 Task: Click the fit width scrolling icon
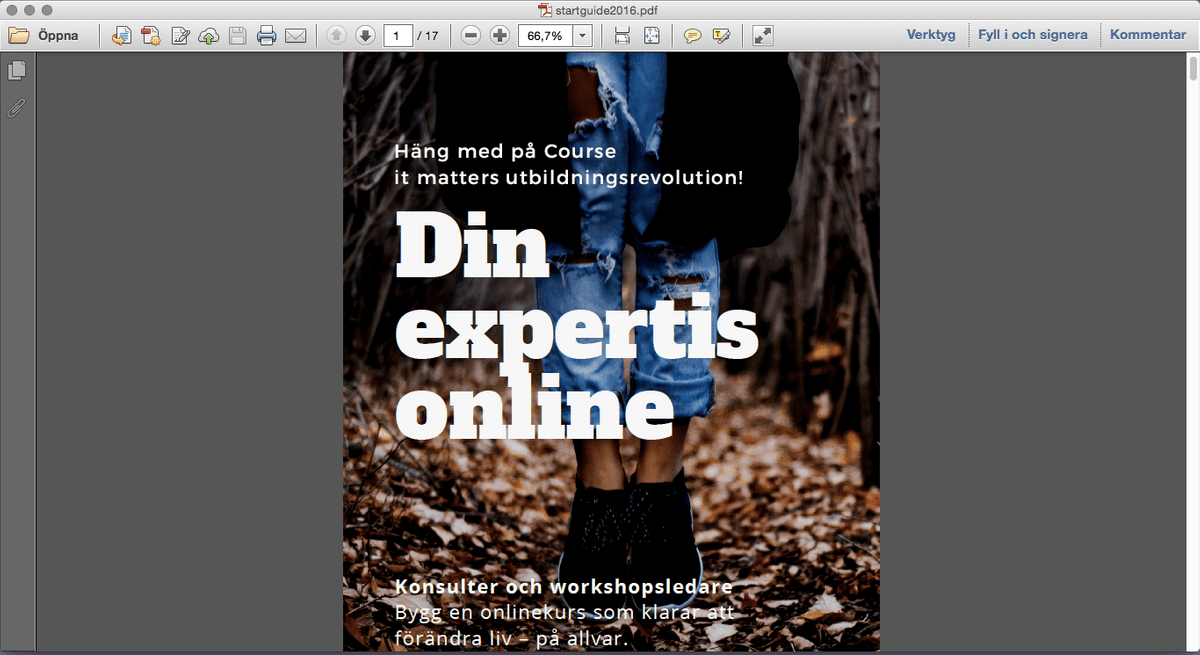pos(622,36)
